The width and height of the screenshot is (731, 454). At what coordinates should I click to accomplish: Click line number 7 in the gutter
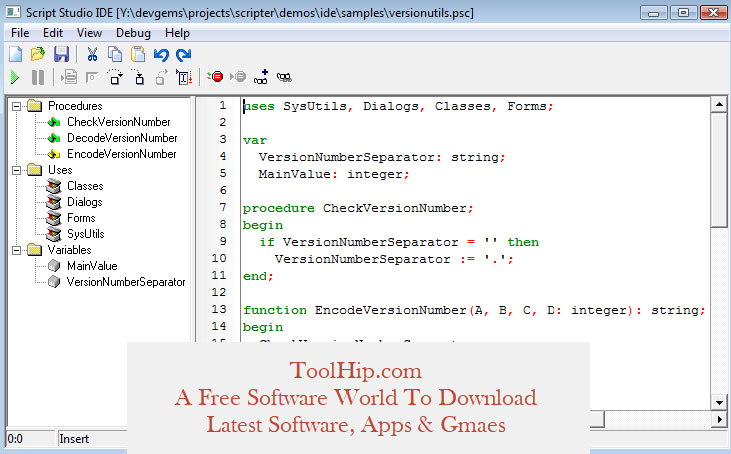coord(222,207)
